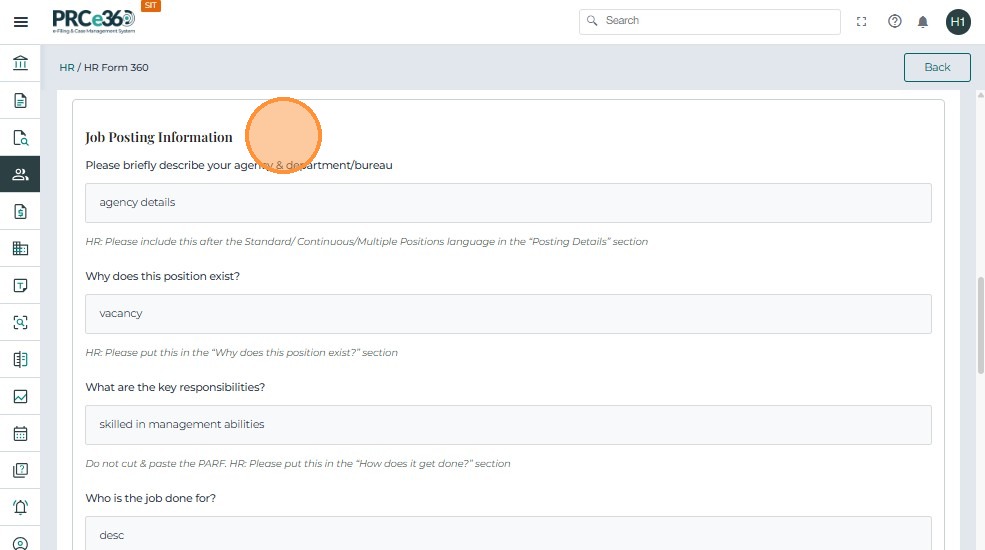The width and height of the screenshot is (985, 550).
Task: Open the dollar invoice sidebar icon
Action: click(x=20, y=211)
